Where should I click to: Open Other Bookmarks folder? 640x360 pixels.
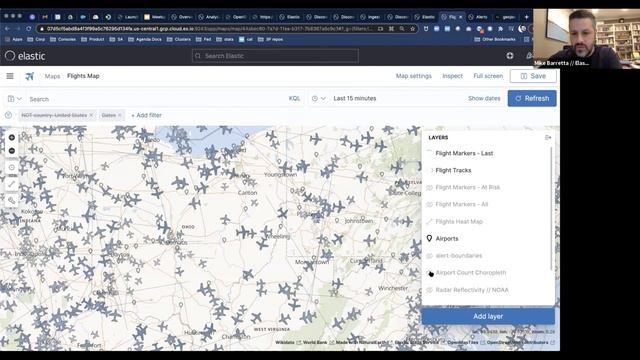[495, 40]
